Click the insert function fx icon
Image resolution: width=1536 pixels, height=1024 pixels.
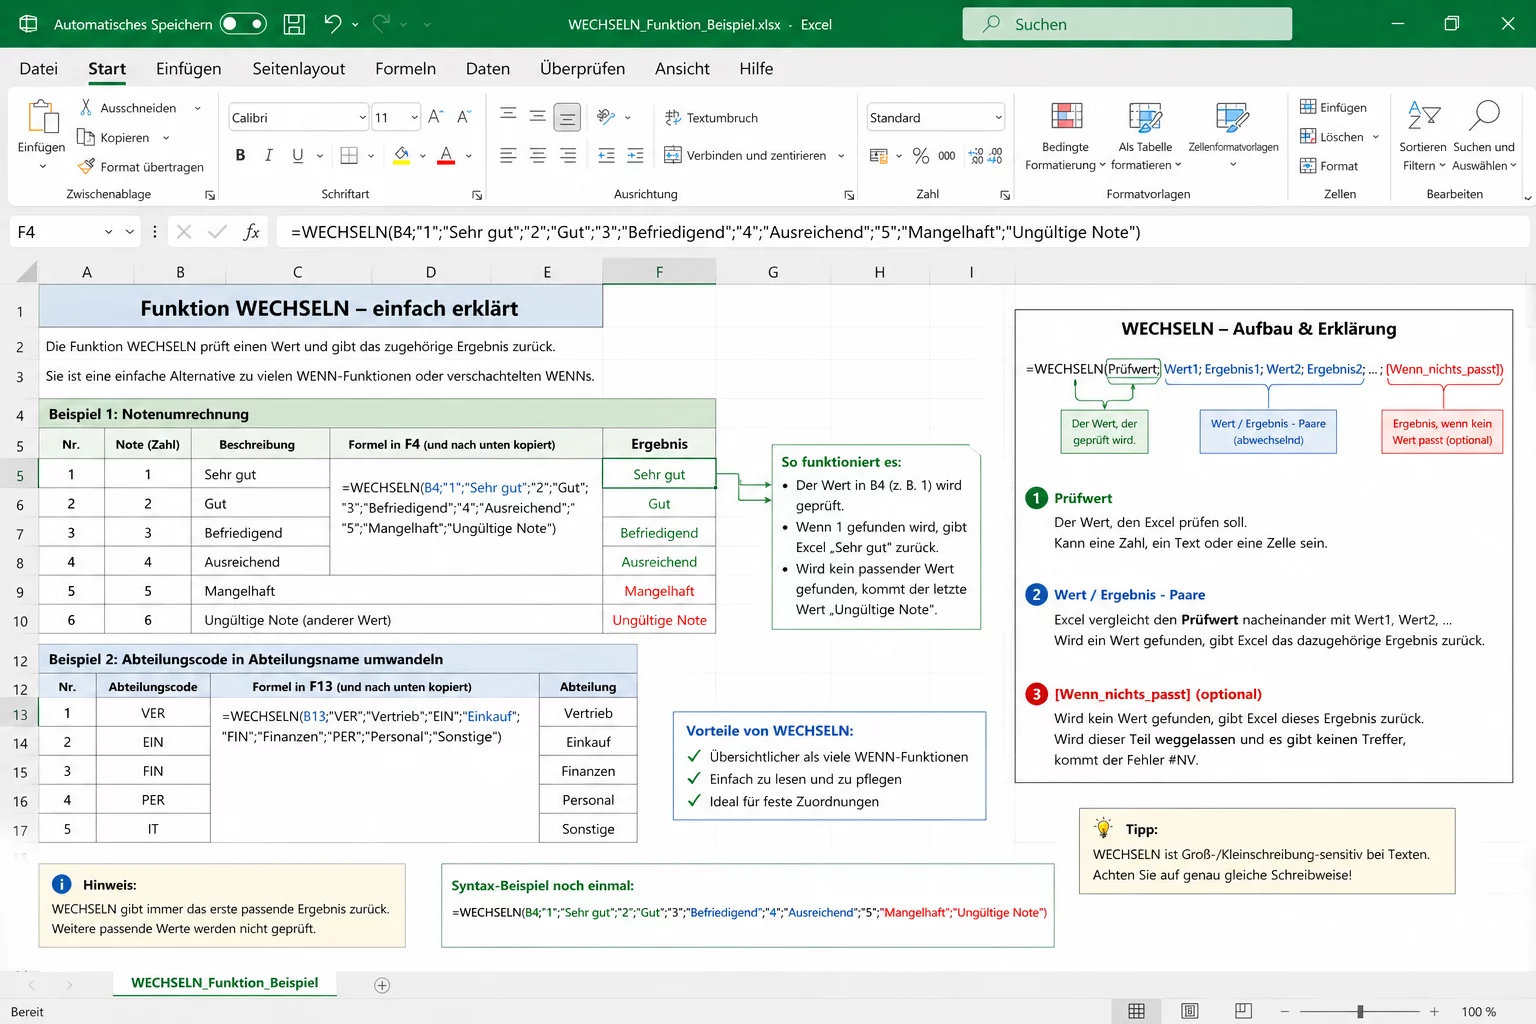[x=251, y=232]
